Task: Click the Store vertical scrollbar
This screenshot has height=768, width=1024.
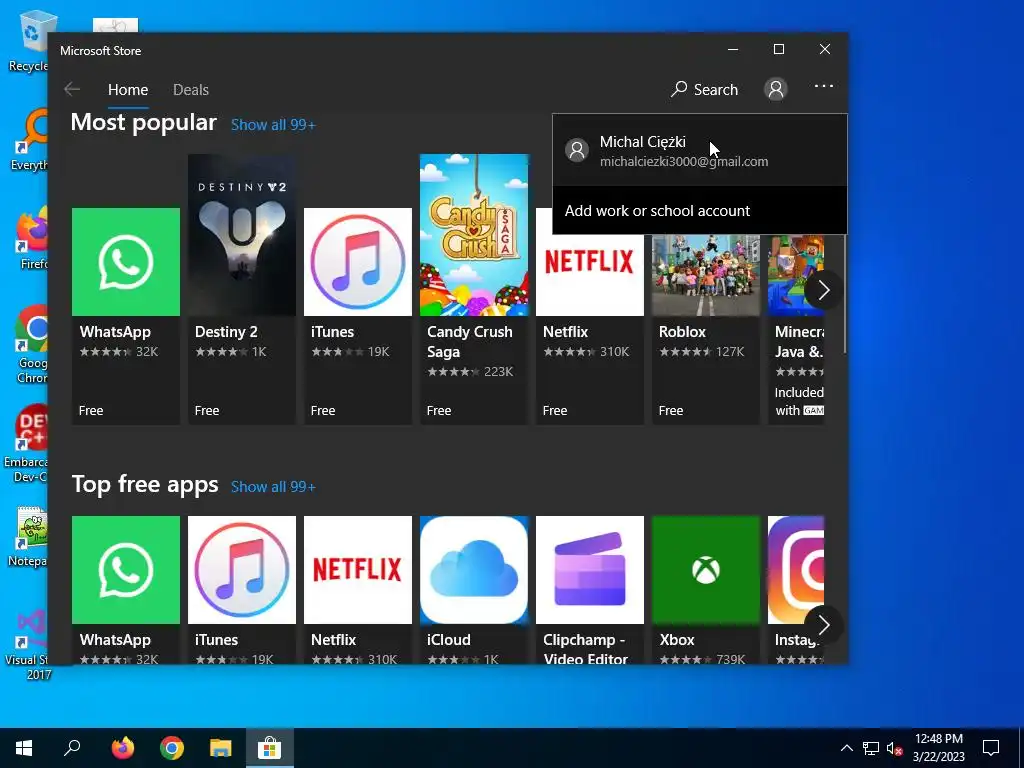Action: pos(844,294)
